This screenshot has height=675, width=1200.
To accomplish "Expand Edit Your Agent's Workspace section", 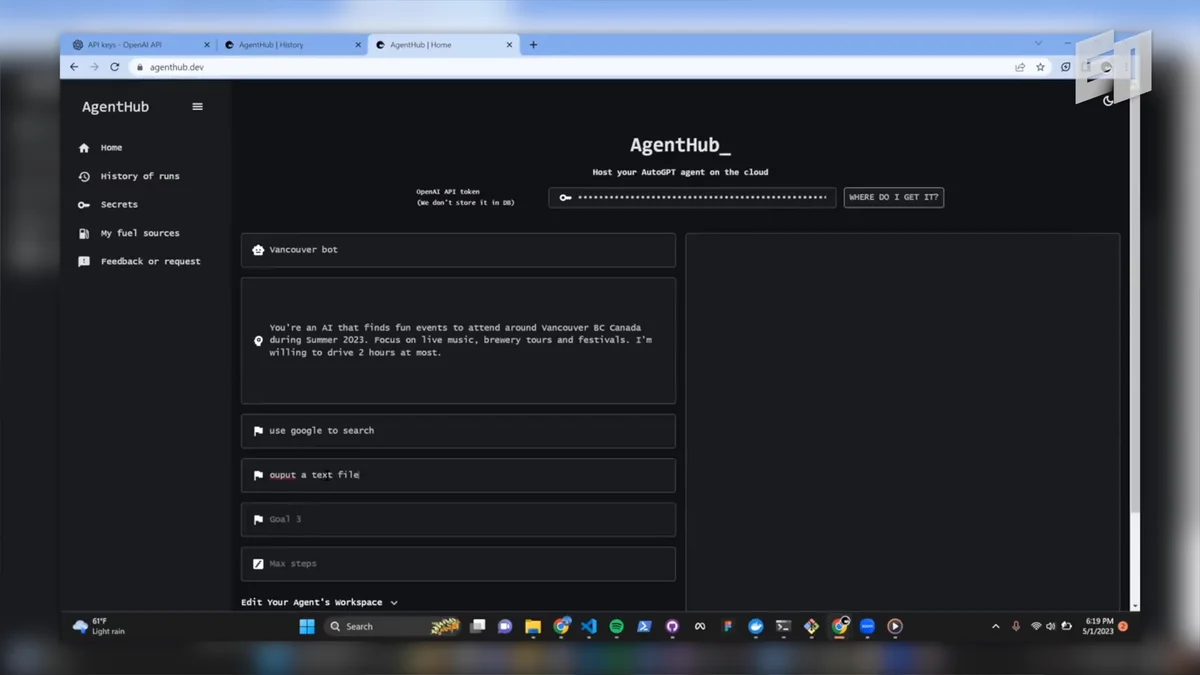I will (319, 603).
